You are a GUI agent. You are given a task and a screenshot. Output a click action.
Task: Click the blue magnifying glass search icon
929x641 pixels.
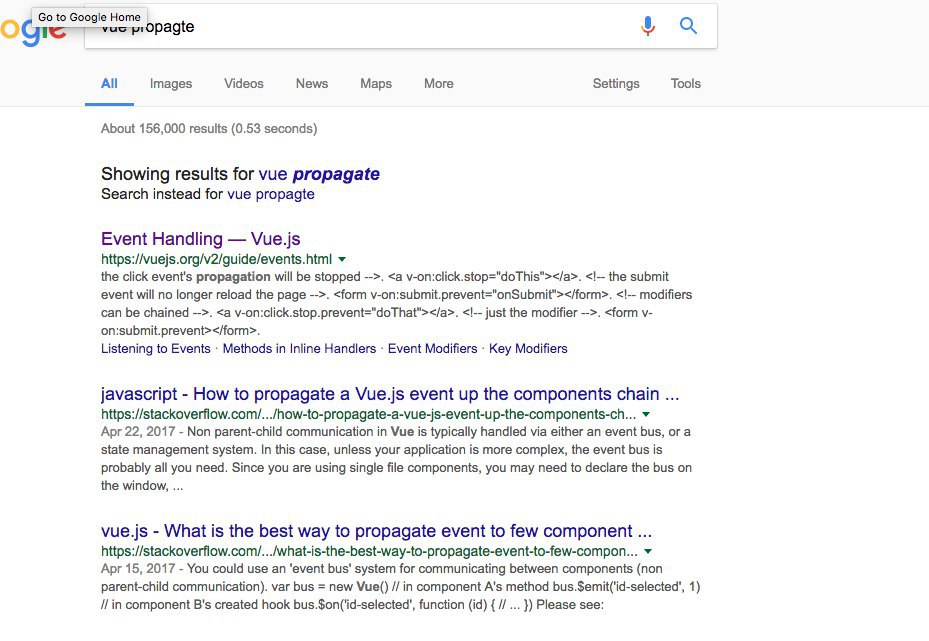coord(688,25)
